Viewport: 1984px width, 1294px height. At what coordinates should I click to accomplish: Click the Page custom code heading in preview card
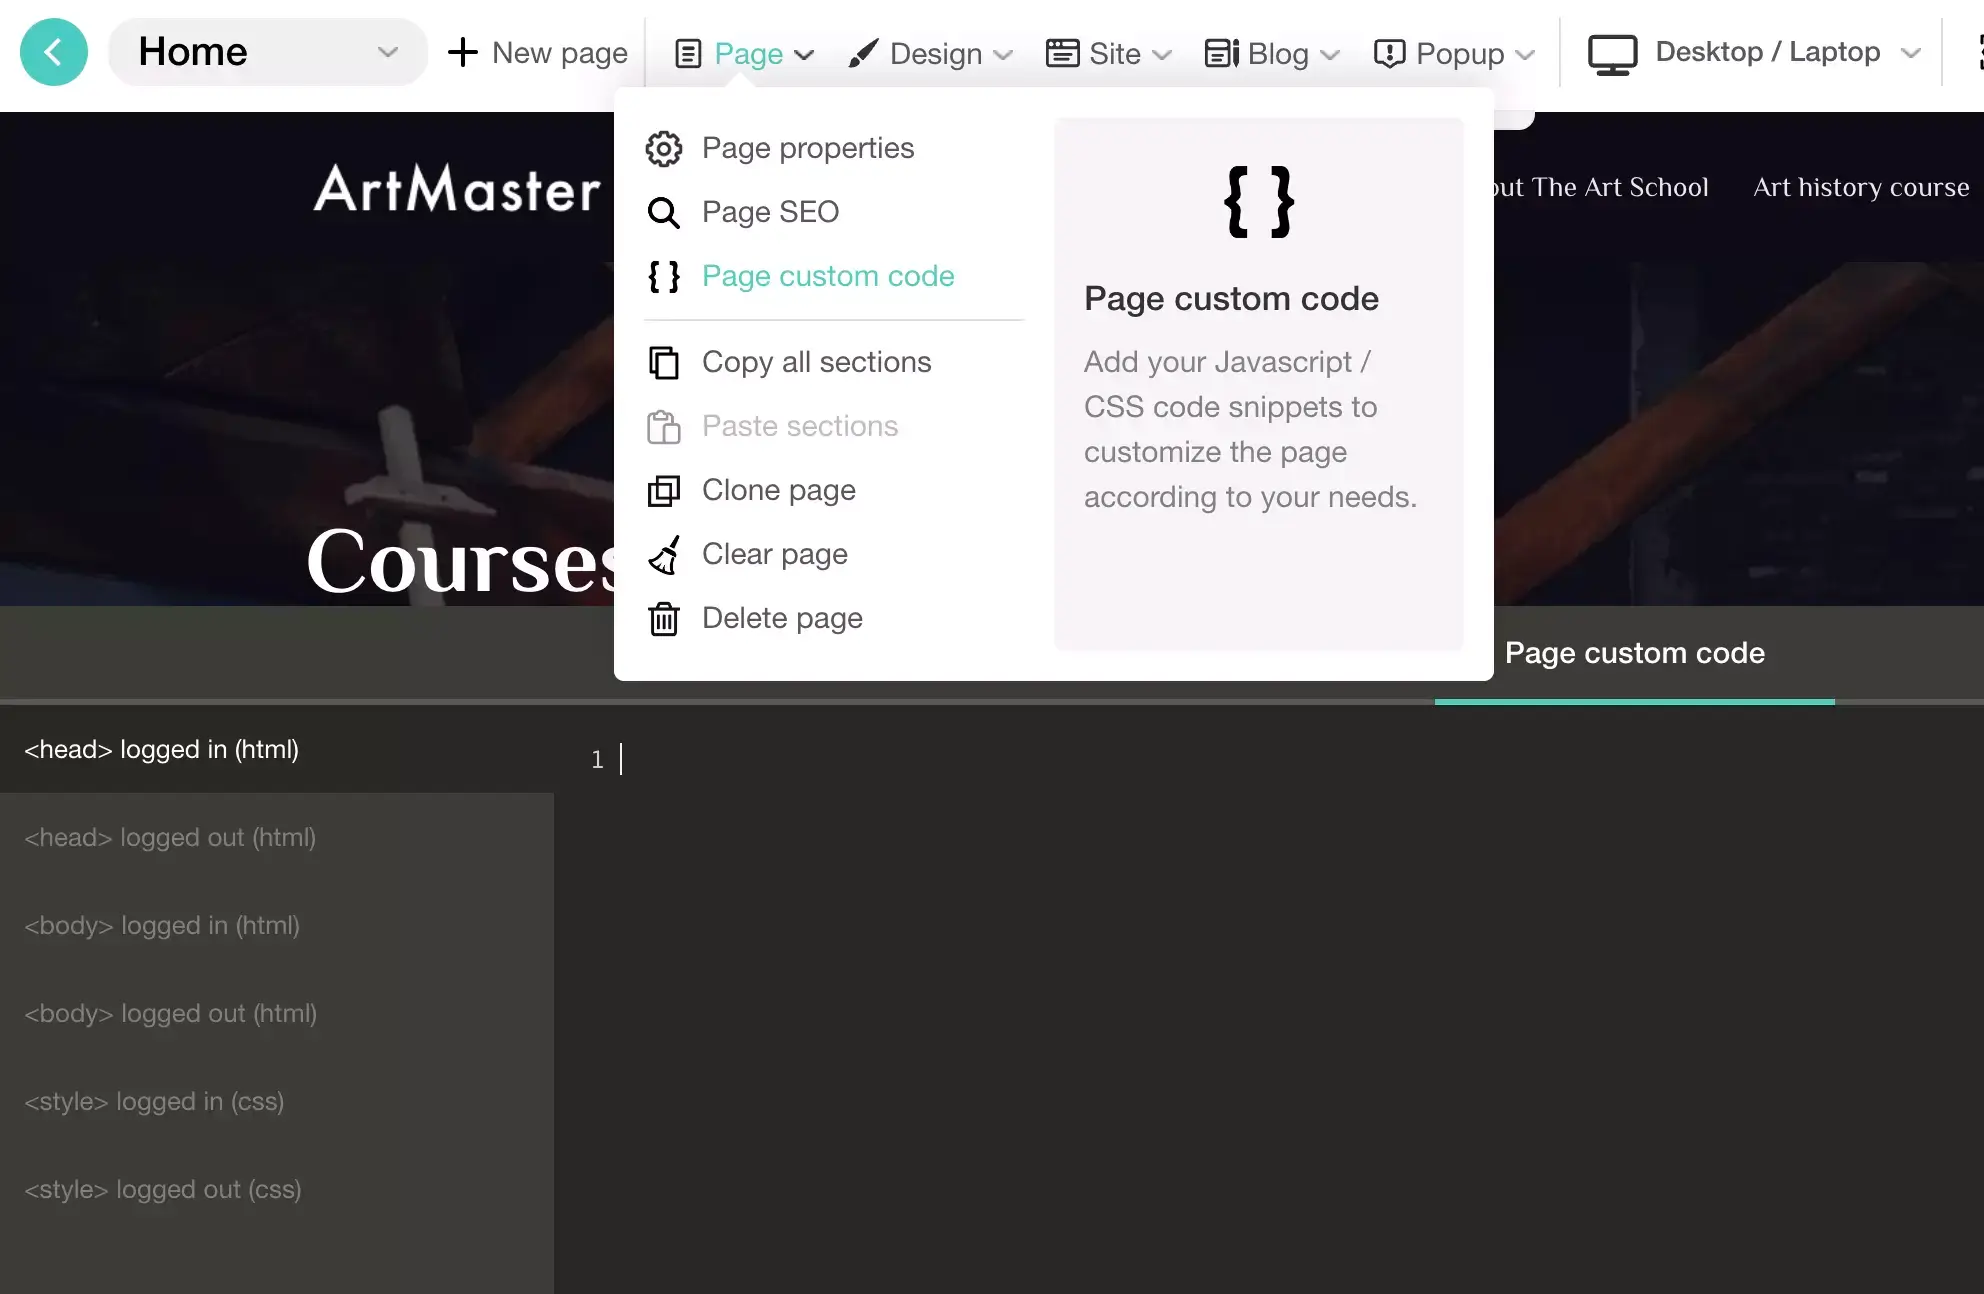pyautogui.click(x=1231, y=299)
